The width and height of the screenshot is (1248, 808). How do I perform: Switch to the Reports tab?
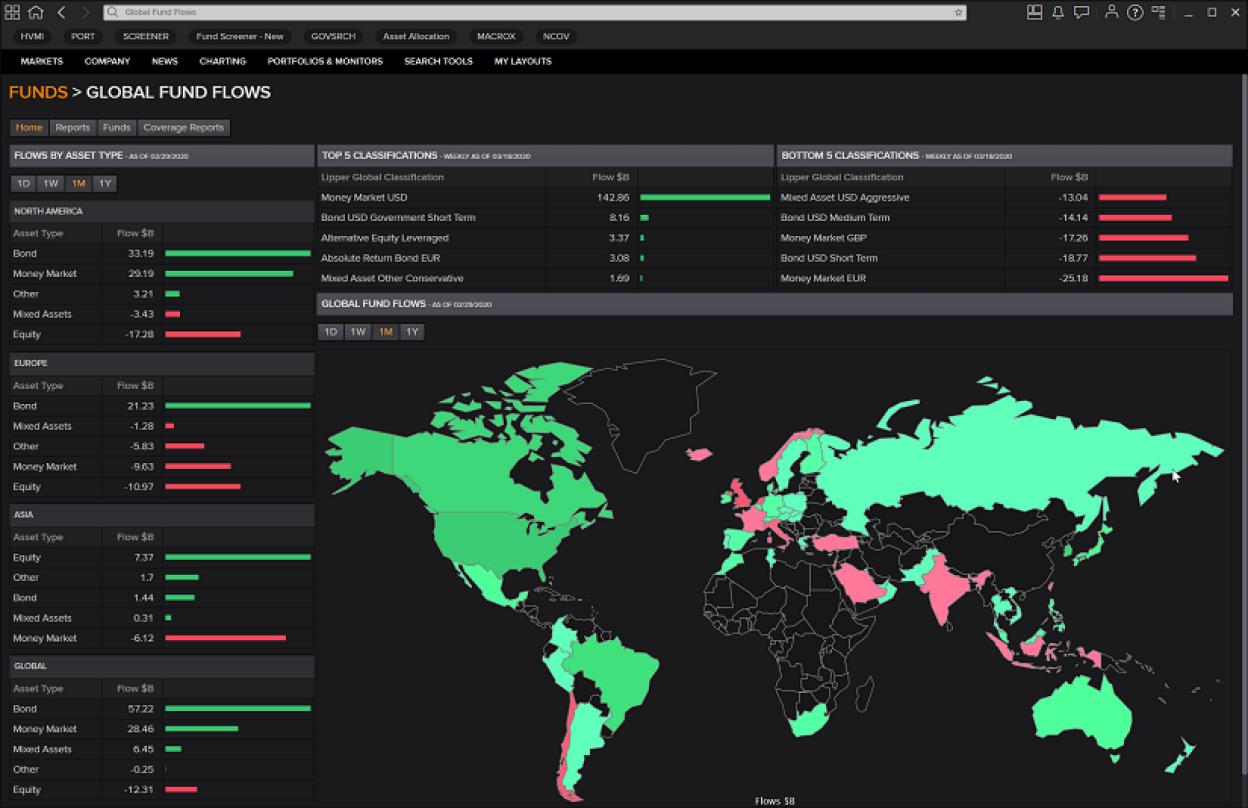click(x=72, y=127)
